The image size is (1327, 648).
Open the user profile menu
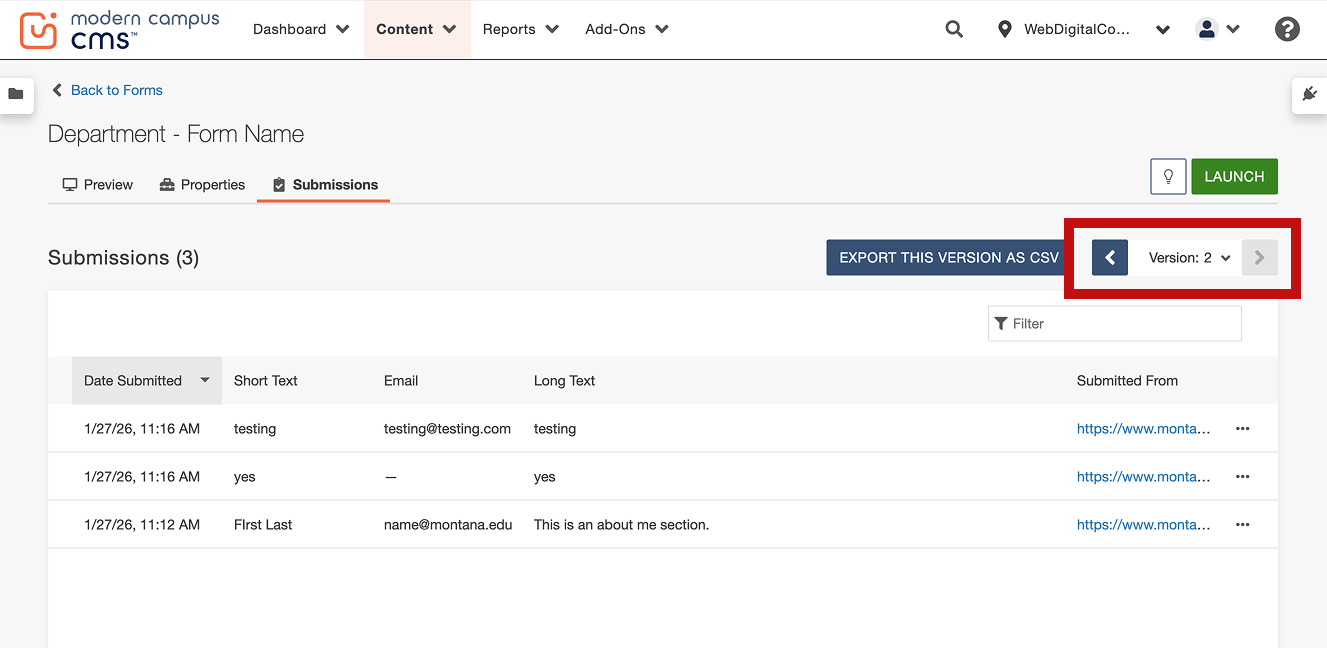[1217, 29]
